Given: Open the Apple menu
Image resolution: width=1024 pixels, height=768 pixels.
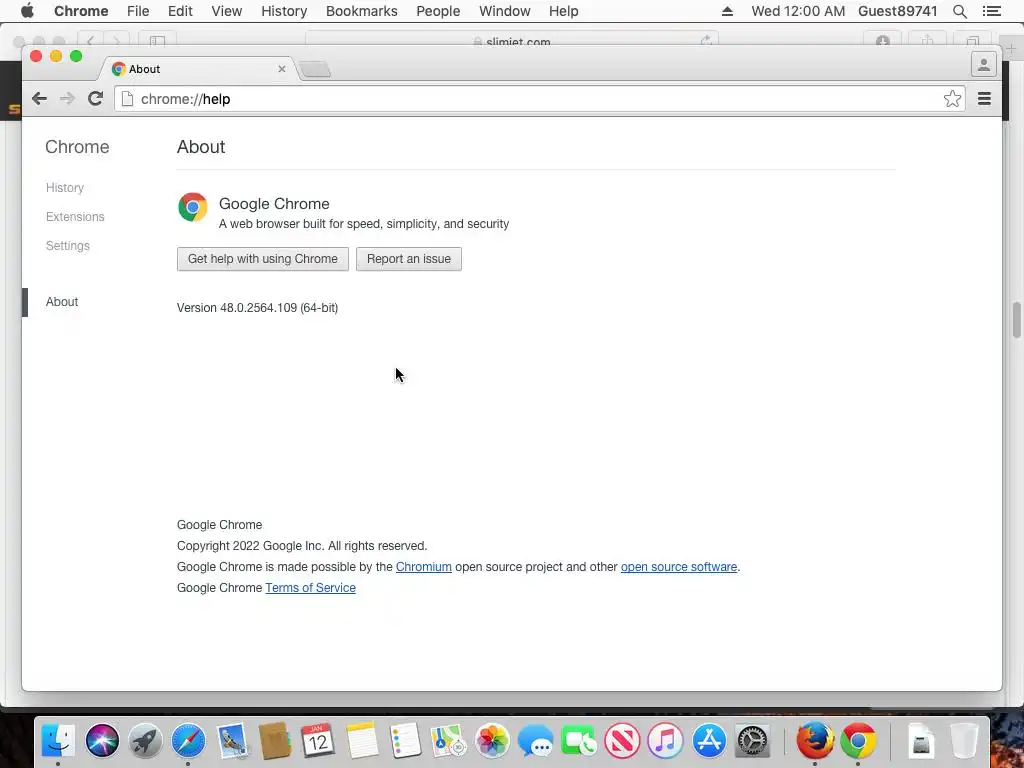Looking at the screenshot, I should pyautogui.click(x=27, y=11).
